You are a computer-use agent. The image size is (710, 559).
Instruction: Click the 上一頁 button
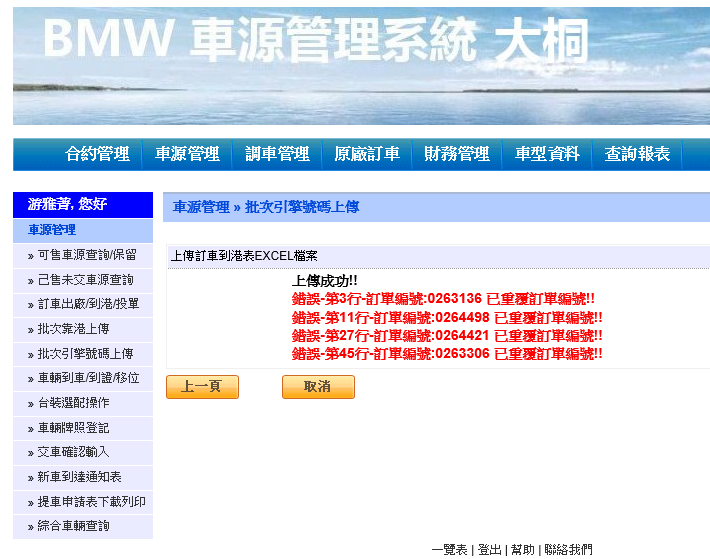click(x=202, y=387)
